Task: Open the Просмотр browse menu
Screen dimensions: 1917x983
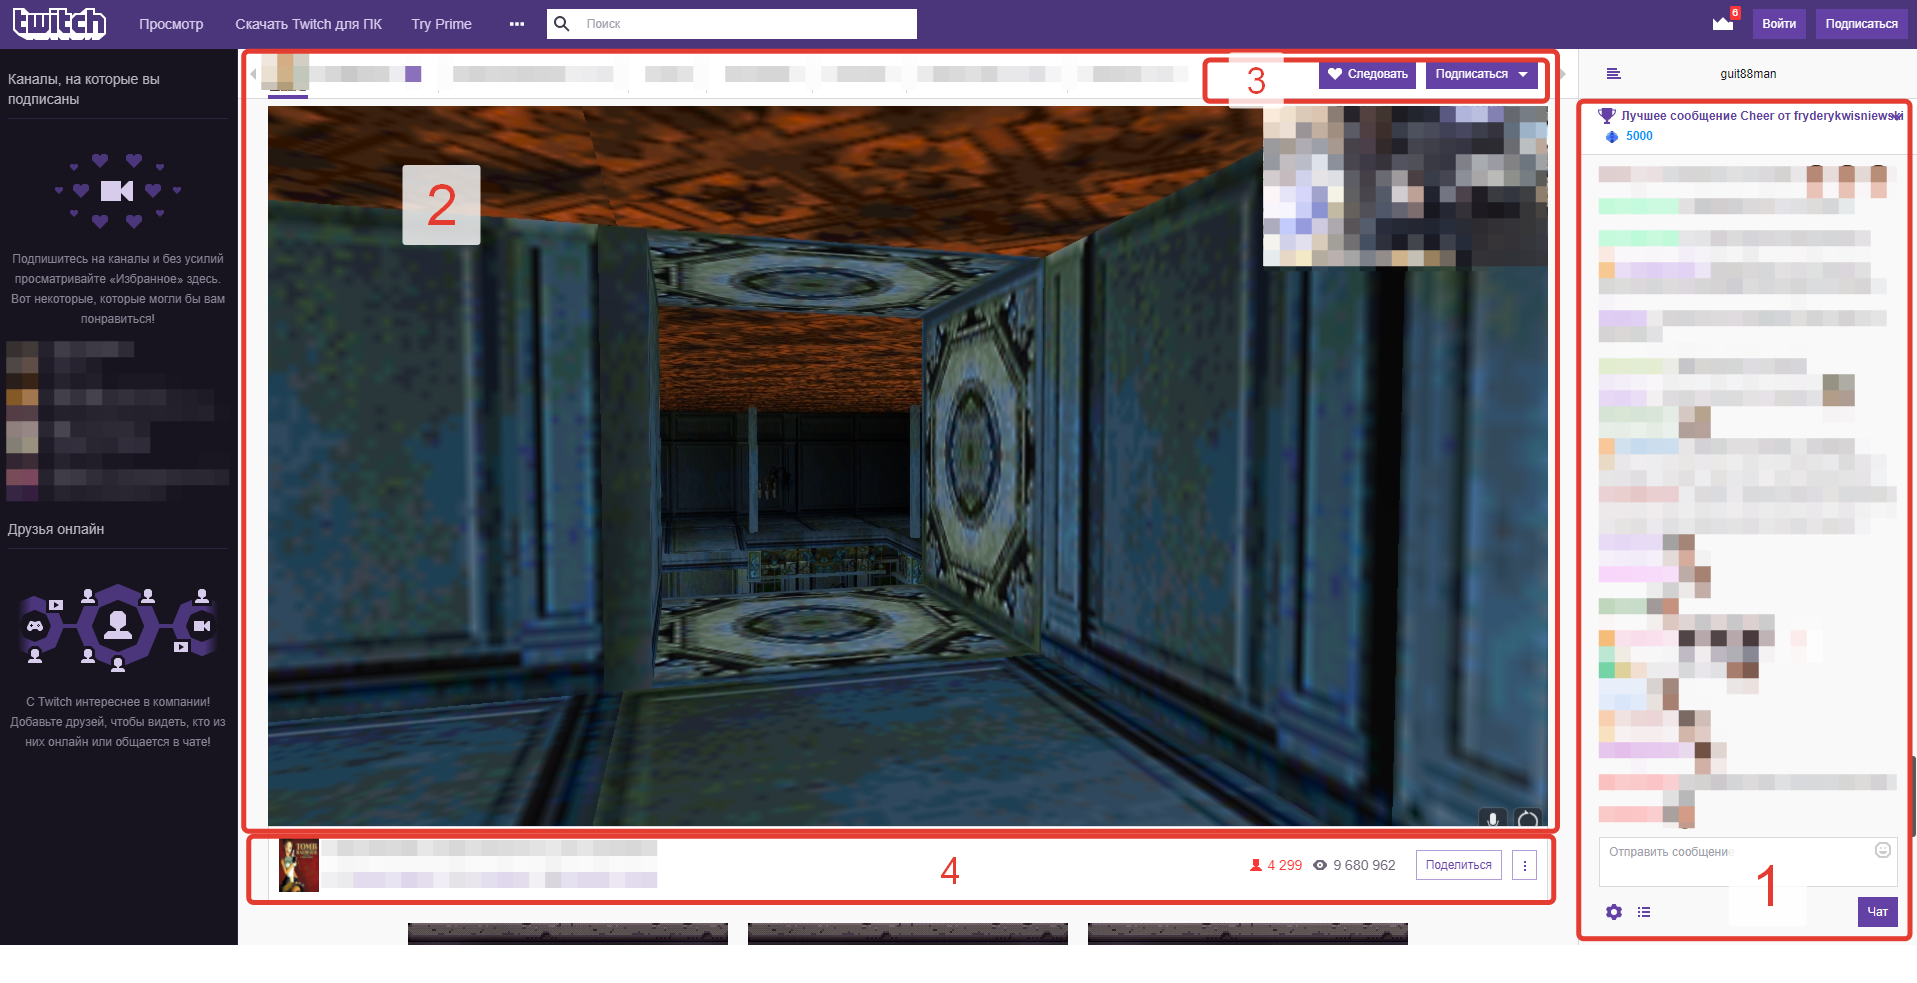Action: click(x=171, y=24)
